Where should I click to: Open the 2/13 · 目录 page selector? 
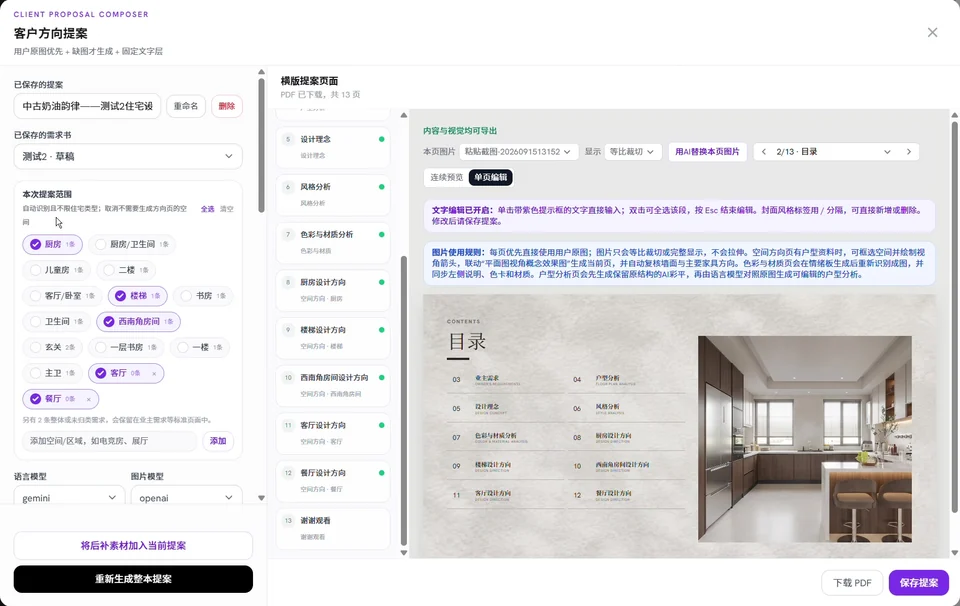(x=833, y=152)
